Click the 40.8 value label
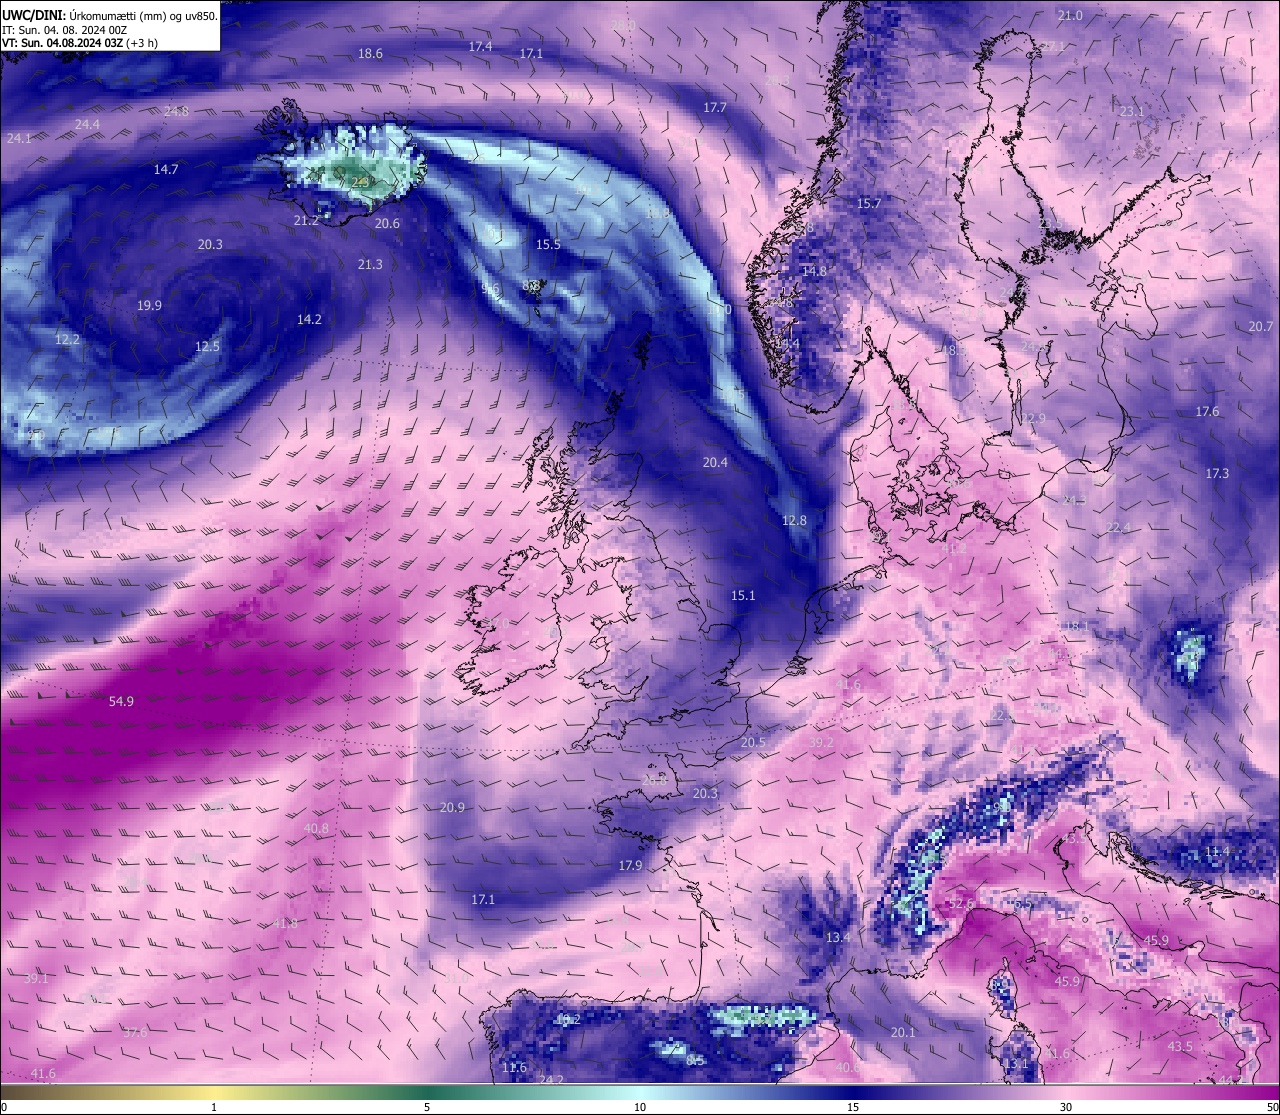 pyautogui.click(x=316, y=829)
